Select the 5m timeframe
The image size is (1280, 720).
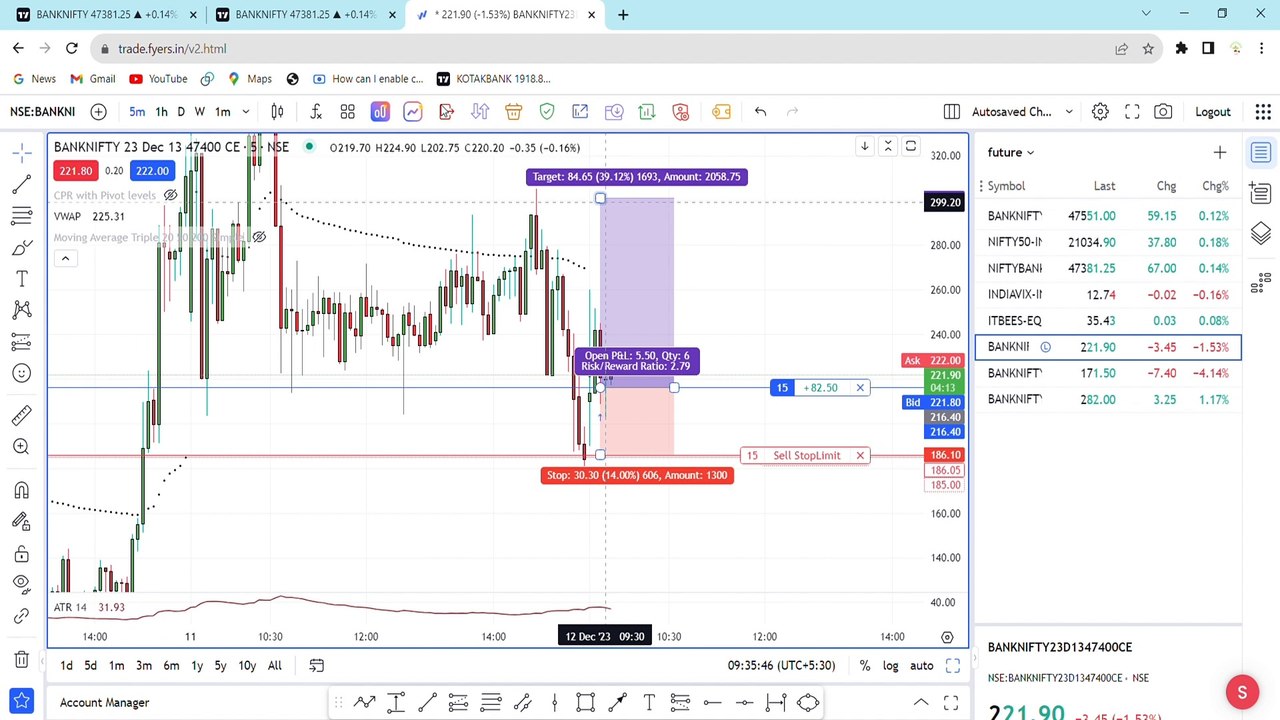[137, 112]
